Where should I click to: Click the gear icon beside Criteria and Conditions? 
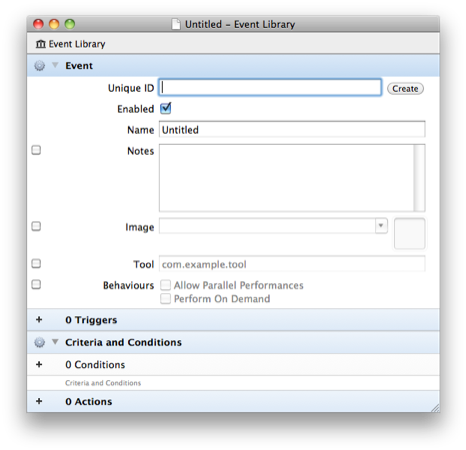tap(39, 342)
